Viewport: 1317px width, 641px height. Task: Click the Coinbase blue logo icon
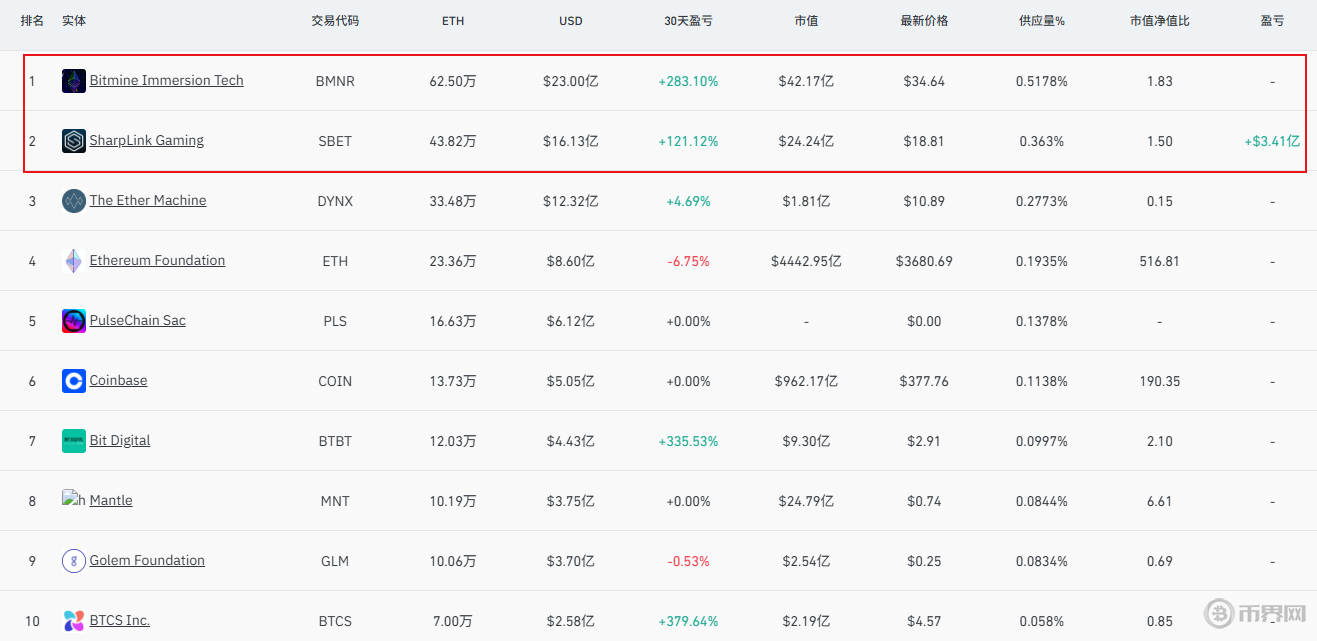(74, 381)
